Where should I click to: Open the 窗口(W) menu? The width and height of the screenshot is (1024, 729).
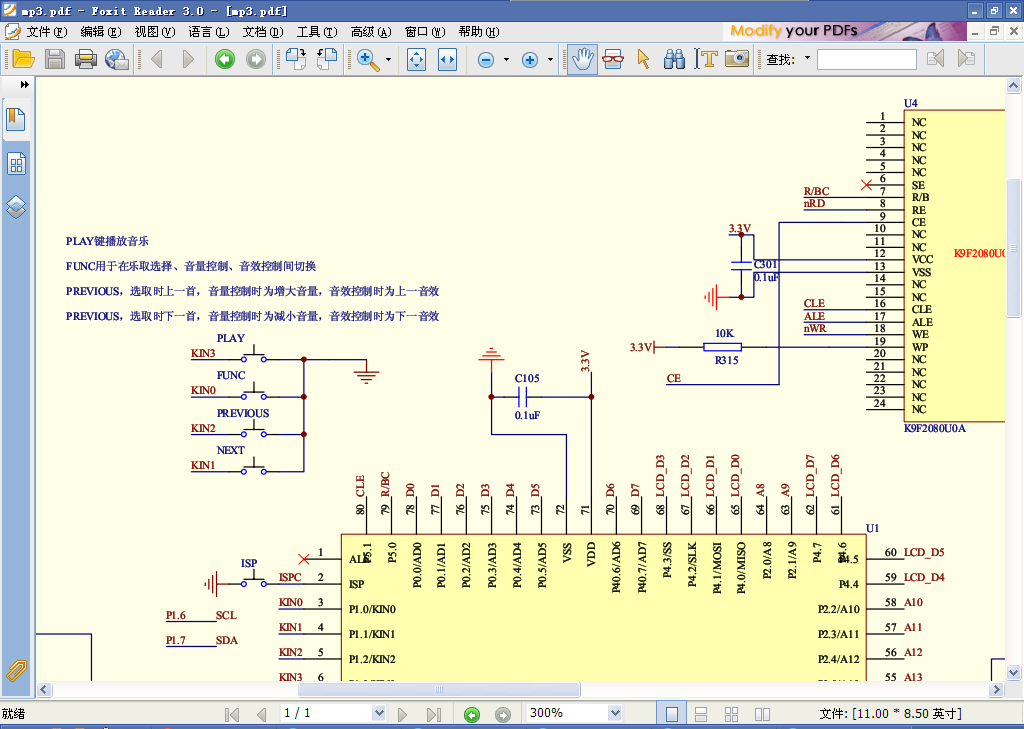tap(425, 31)
